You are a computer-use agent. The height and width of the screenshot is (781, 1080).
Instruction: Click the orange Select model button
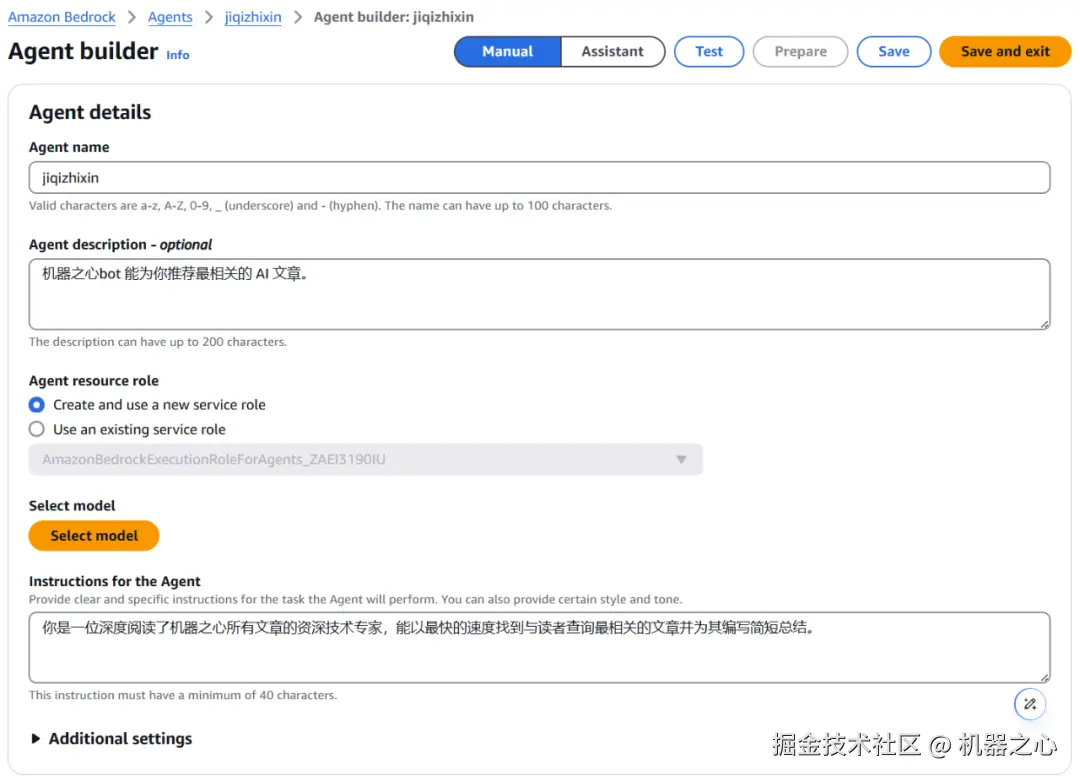pyautogui.click(x=94, y=536)
